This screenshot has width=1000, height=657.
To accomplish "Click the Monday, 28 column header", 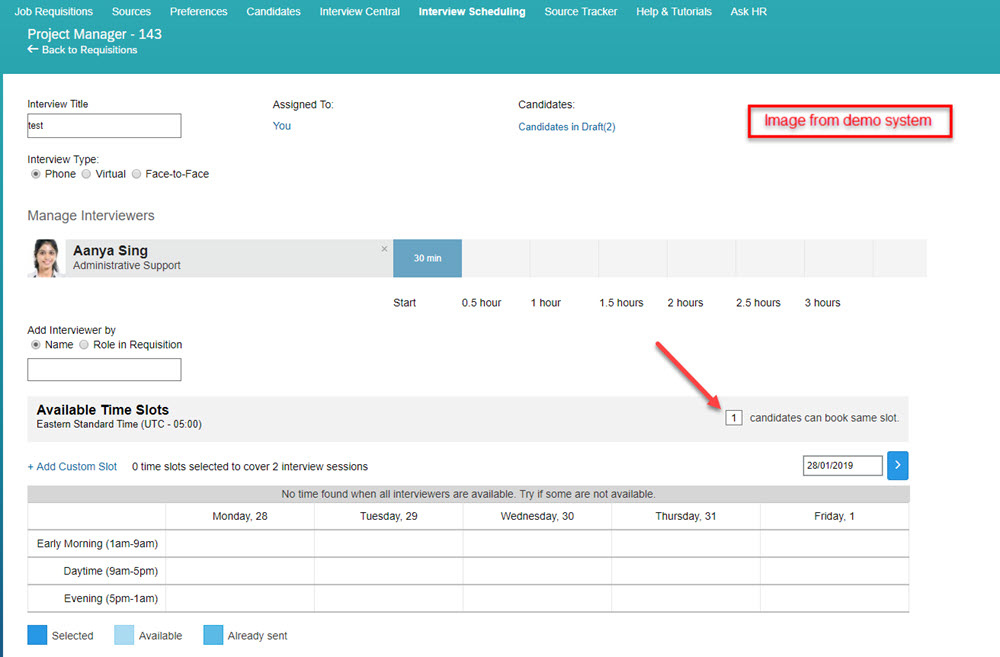I will [x=240, y=516].
